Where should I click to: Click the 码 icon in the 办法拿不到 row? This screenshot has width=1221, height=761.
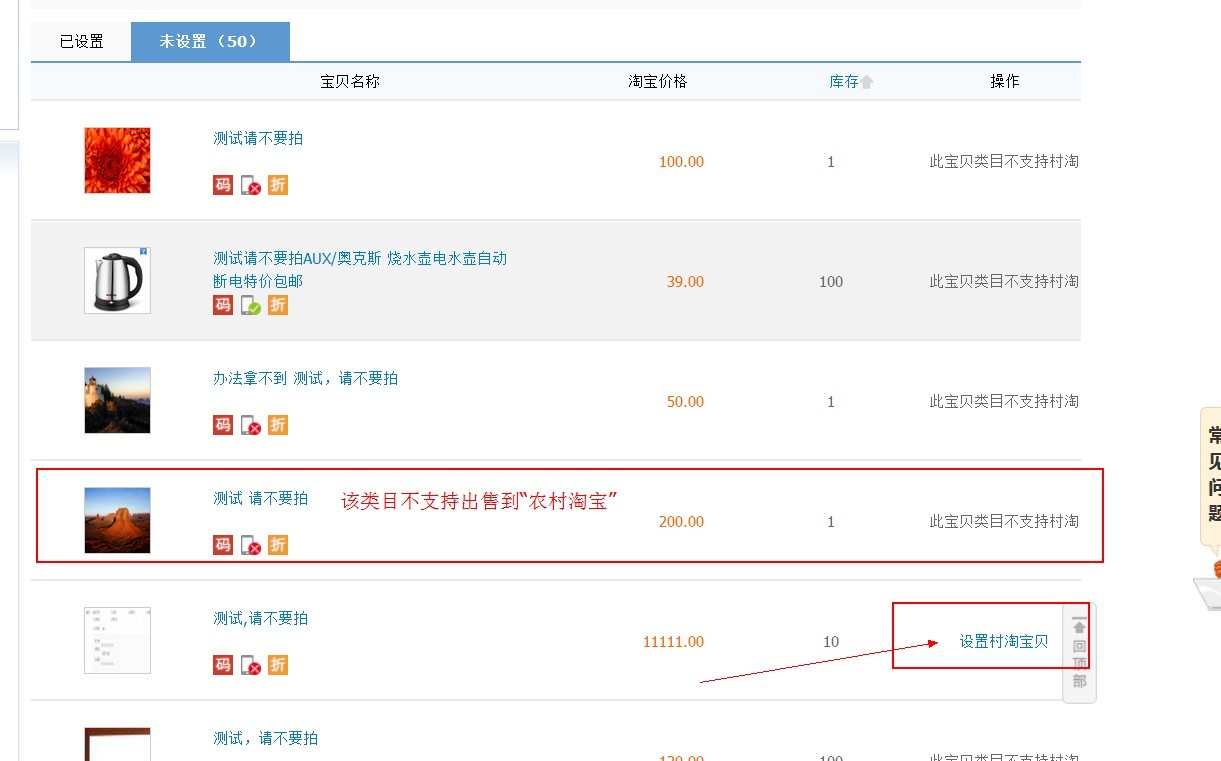(x=223, y=425)
